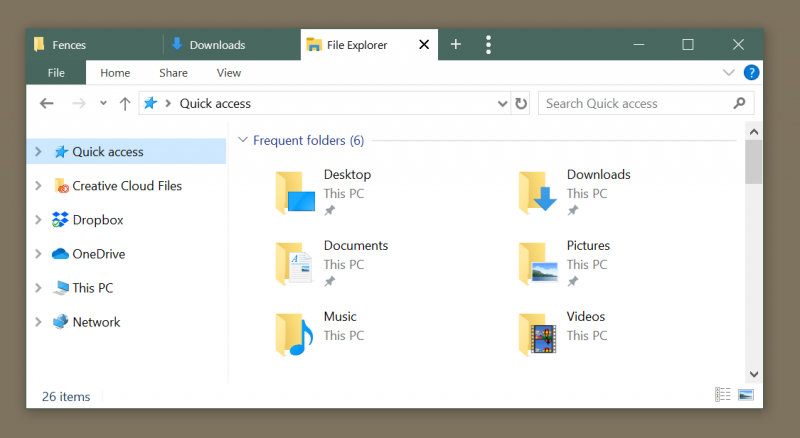Open the File menu
Image resolution: width=800 pixels, height=438 pixels.
click(x=56, y=73)
